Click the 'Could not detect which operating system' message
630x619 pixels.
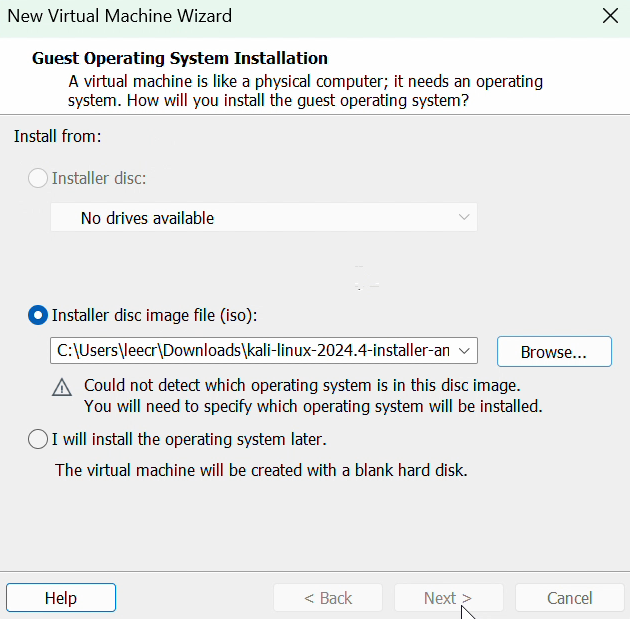(x=302, y=385)
